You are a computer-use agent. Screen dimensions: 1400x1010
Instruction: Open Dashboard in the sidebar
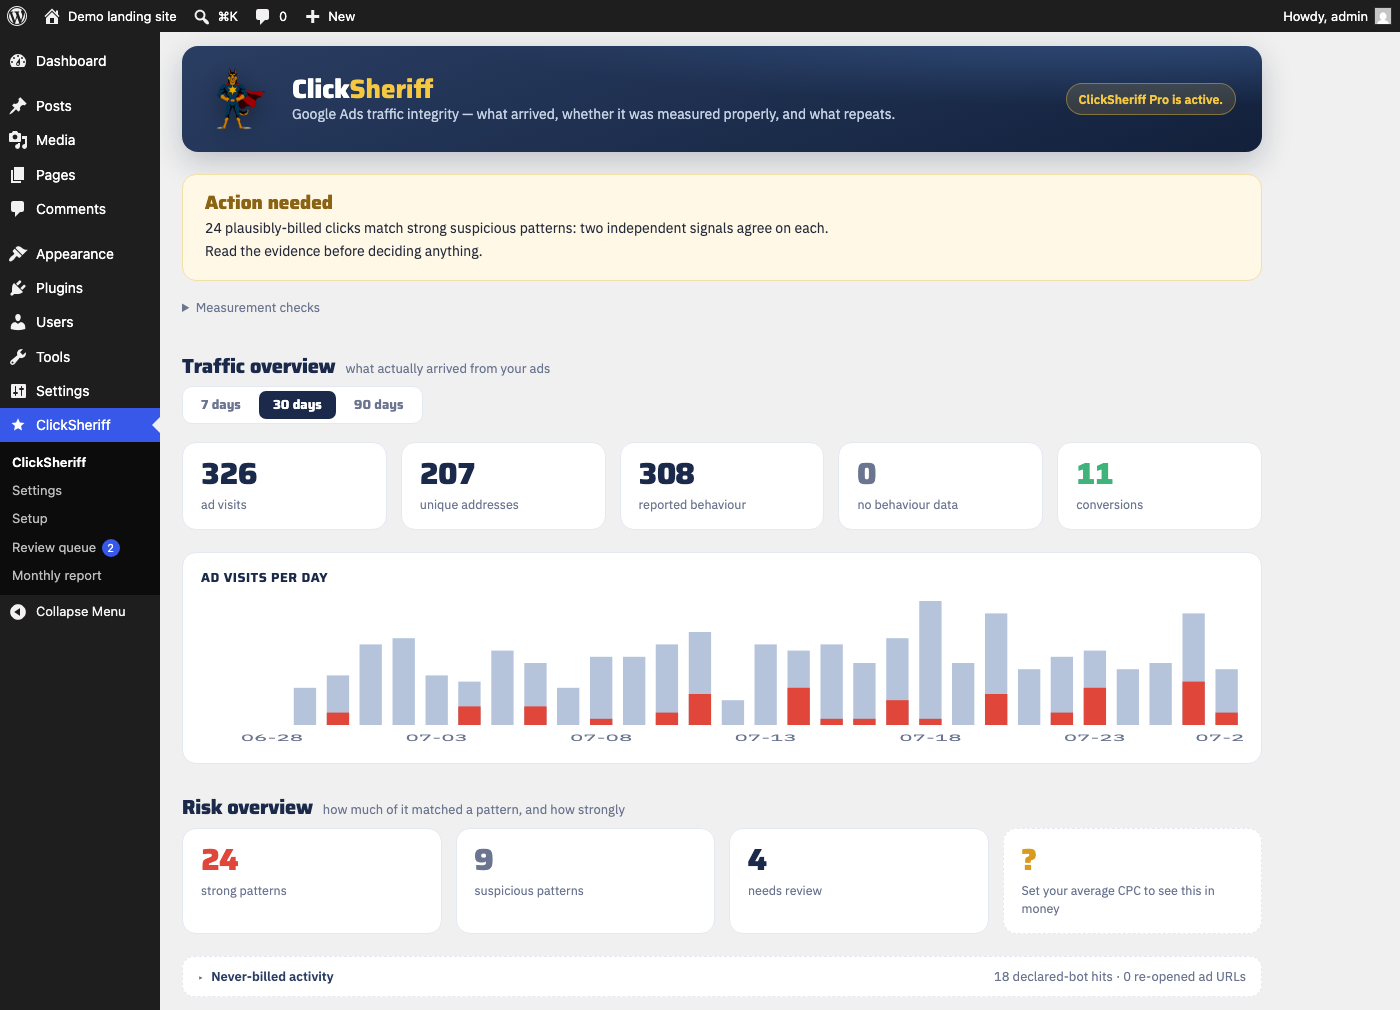coord(80,61)
